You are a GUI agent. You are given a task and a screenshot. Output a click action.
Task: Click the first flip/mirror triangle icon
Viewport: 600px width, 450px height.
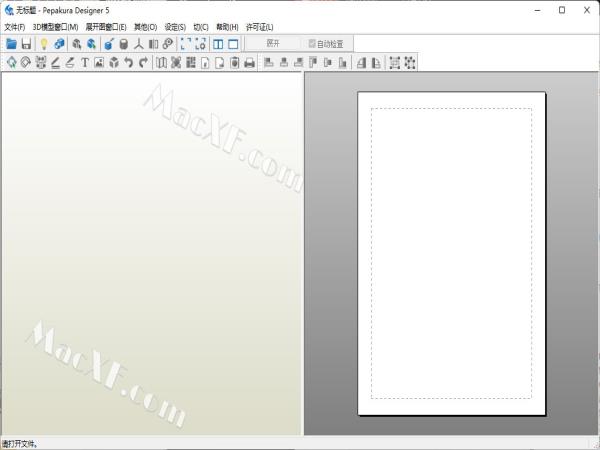coord(361,62)
